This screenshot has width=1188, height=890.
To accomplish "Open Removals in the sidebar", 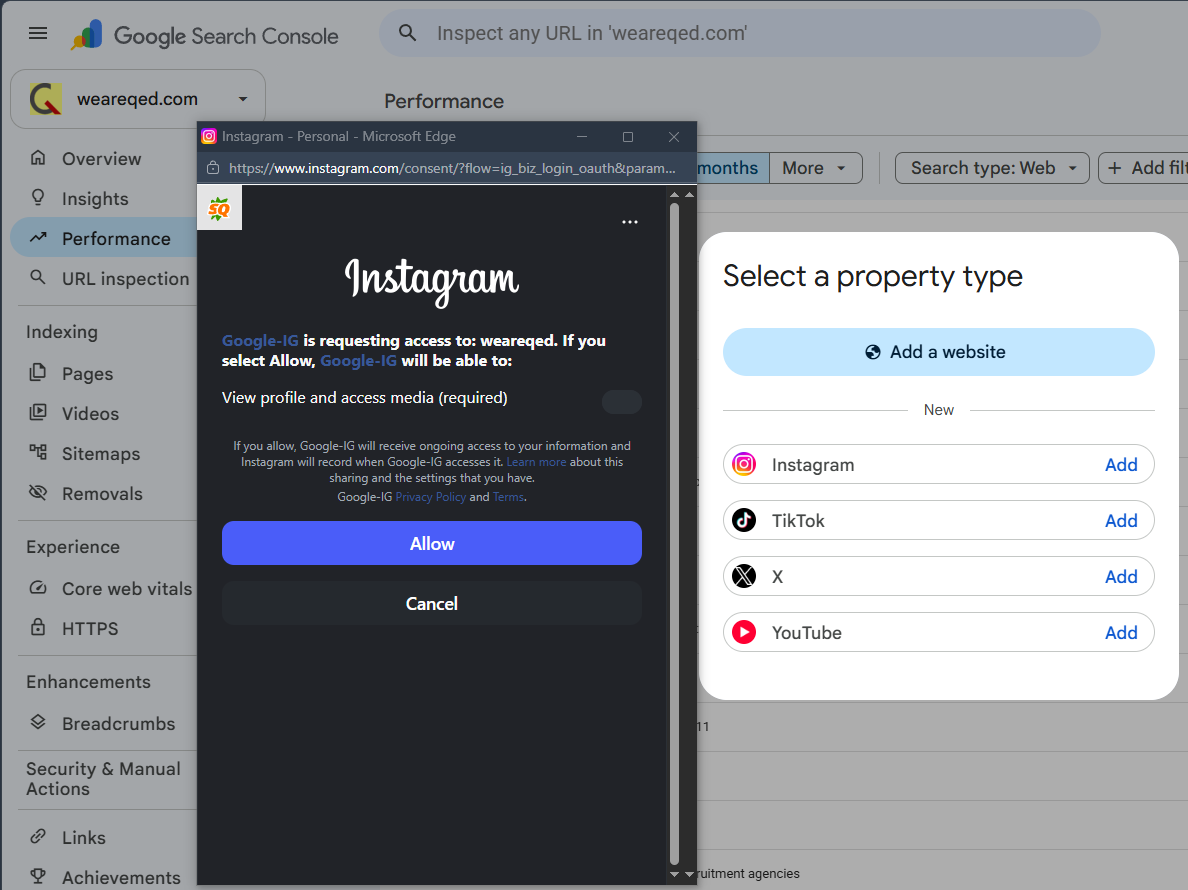I will click(x=102, y=494).
